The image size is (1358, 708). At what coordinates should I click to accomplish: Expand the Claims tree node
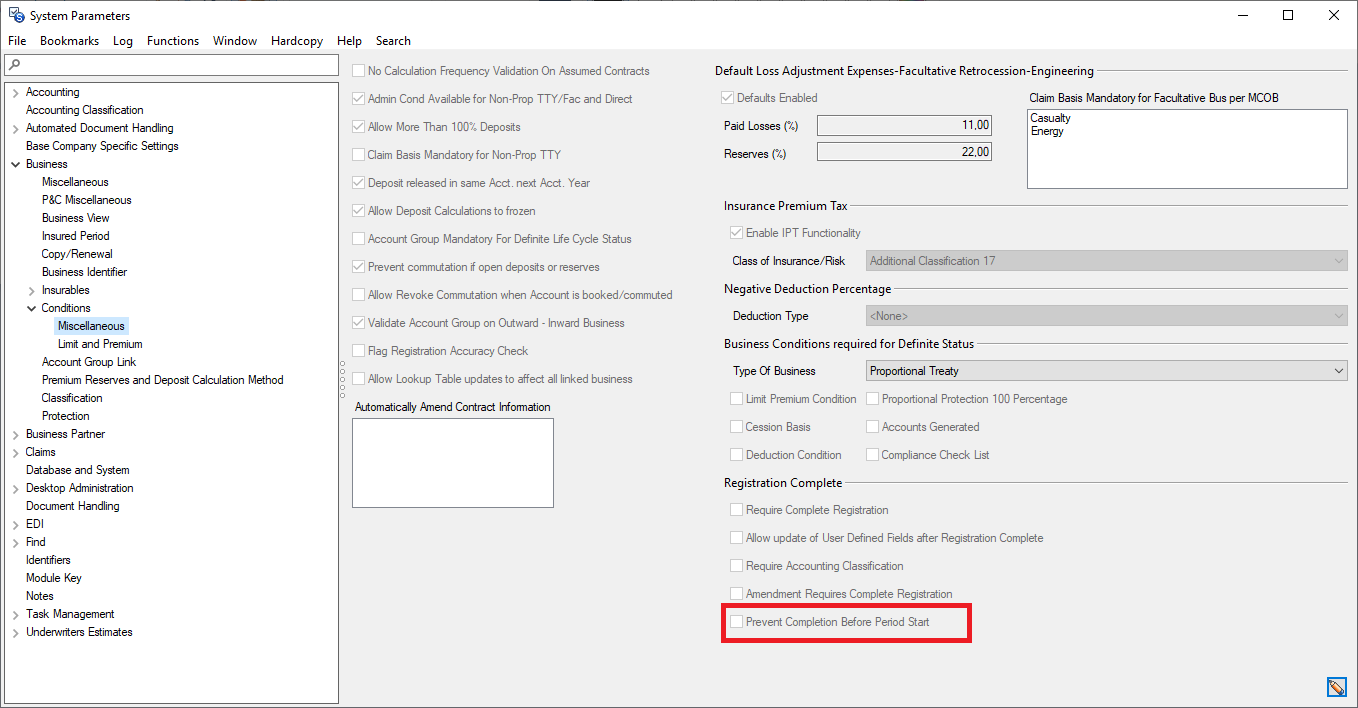pyautogui.click(x=15, y=452)
